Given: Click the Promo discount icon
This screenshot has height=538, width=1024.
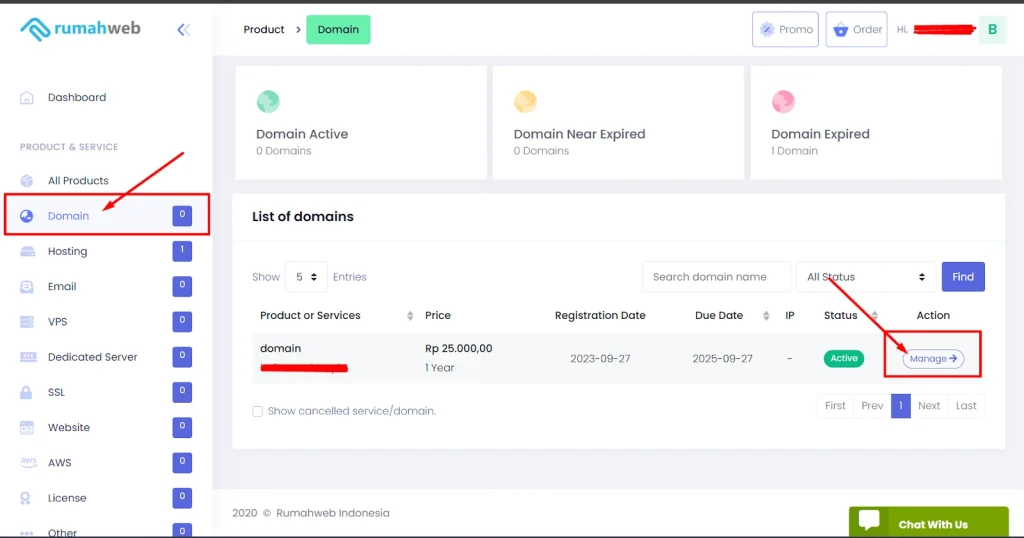Looking at the screenshot, I should [767, 29].
